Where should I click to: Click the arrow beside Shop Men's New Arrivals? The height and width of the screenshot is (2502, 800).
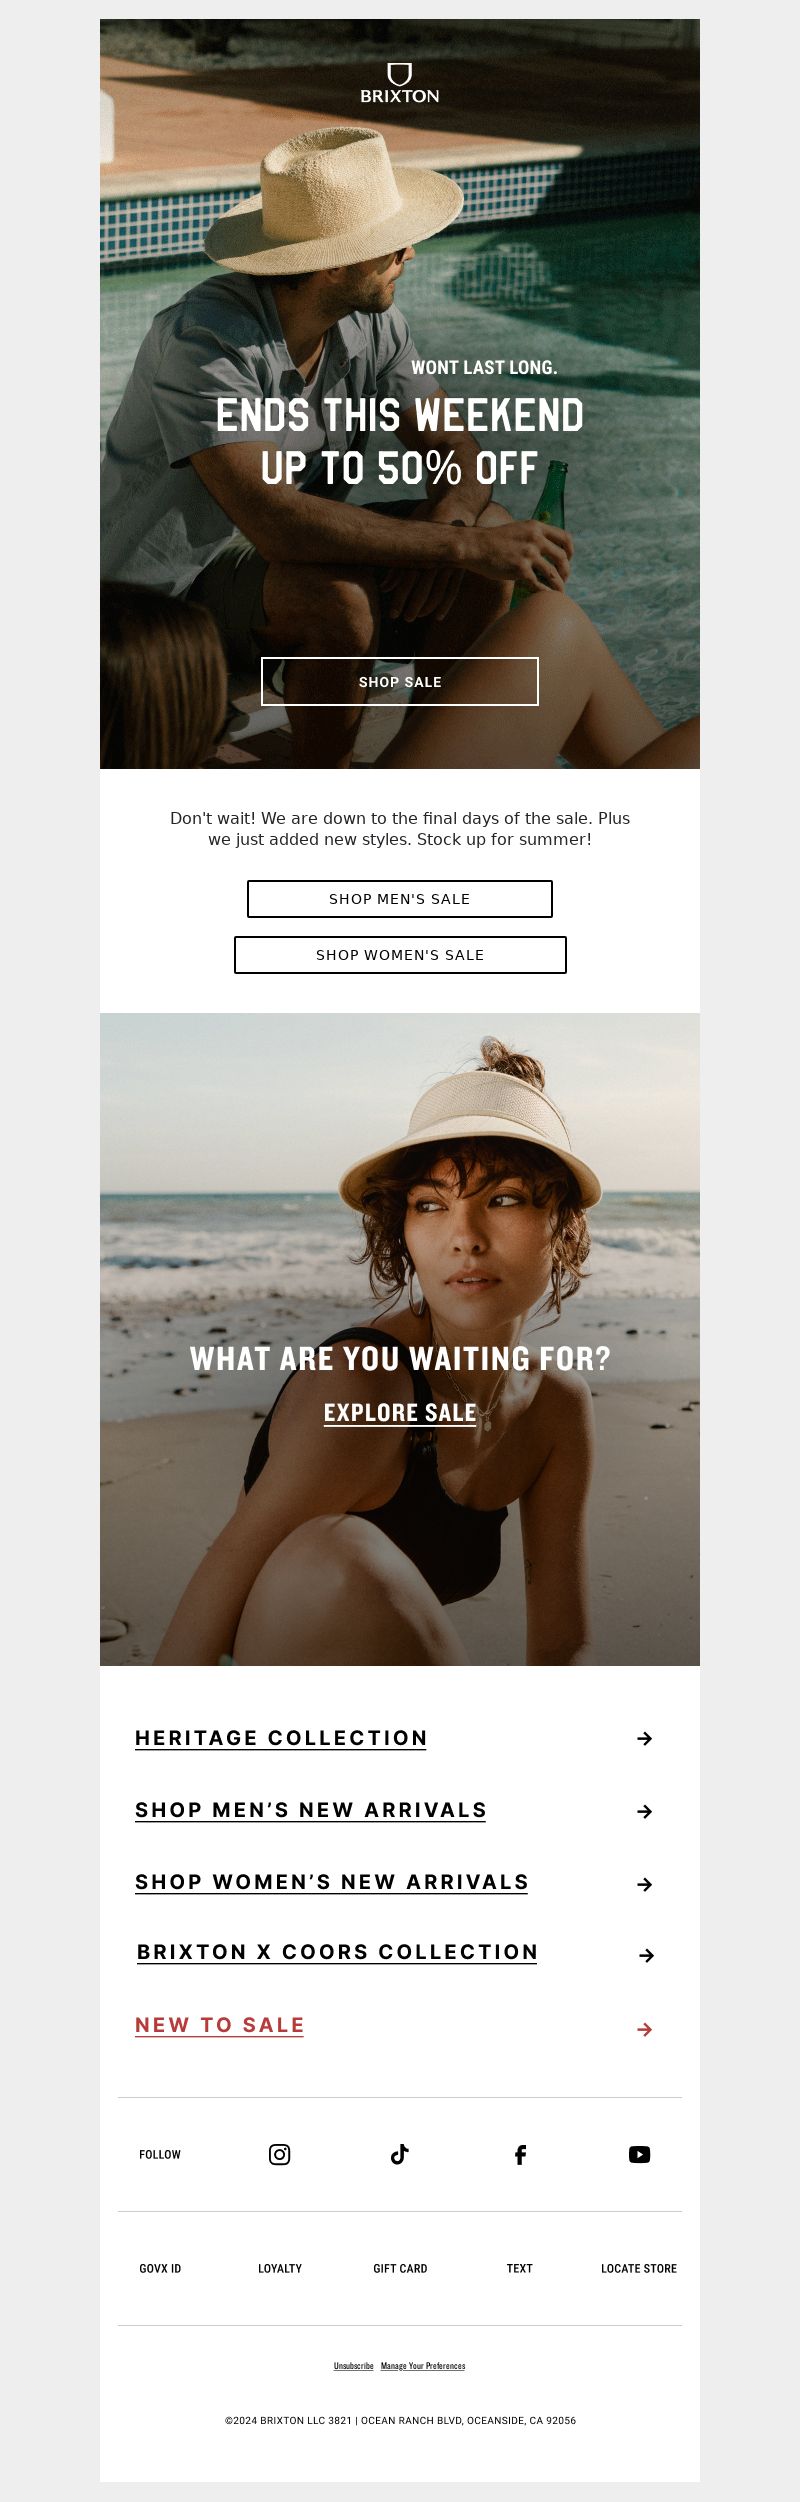645,1811
